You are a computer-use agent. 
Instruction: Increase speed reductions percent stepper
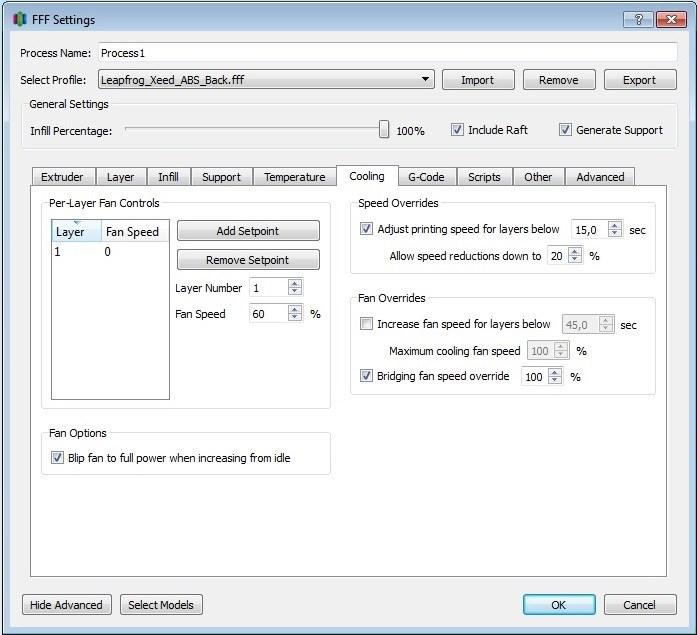tap(575, 251)
